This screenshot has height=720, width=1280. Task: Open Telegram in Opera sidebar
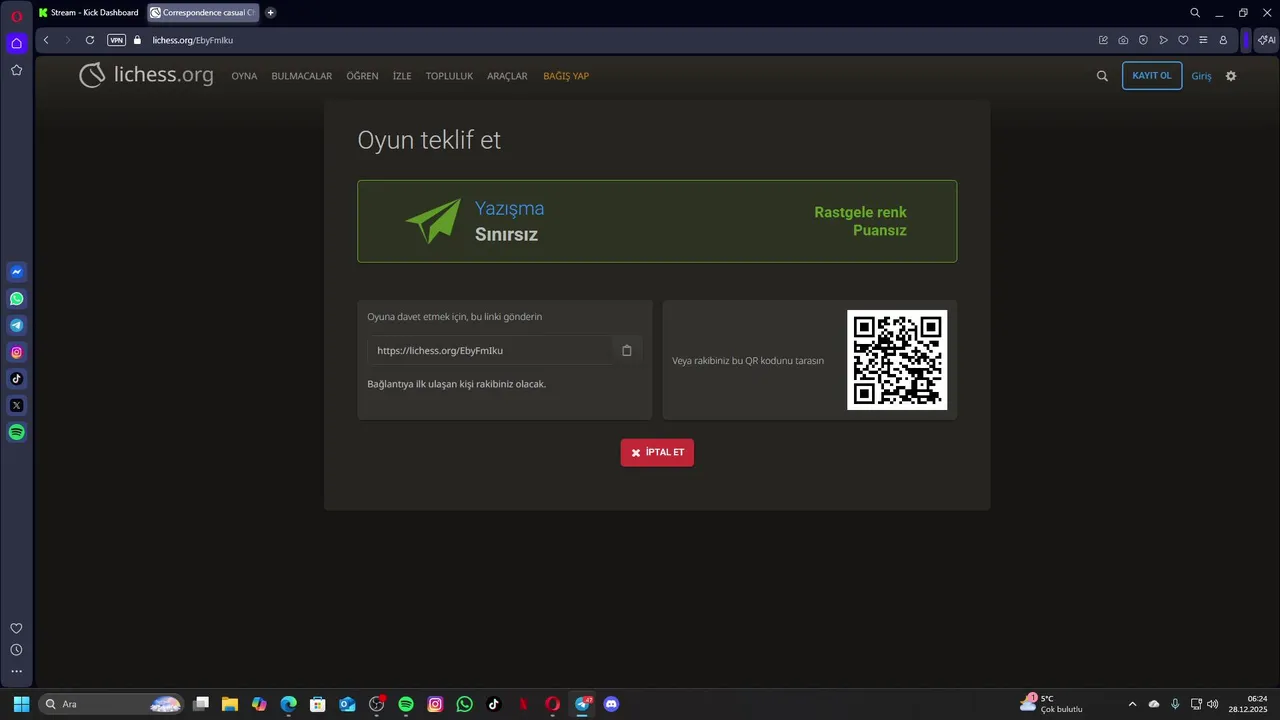17,325
